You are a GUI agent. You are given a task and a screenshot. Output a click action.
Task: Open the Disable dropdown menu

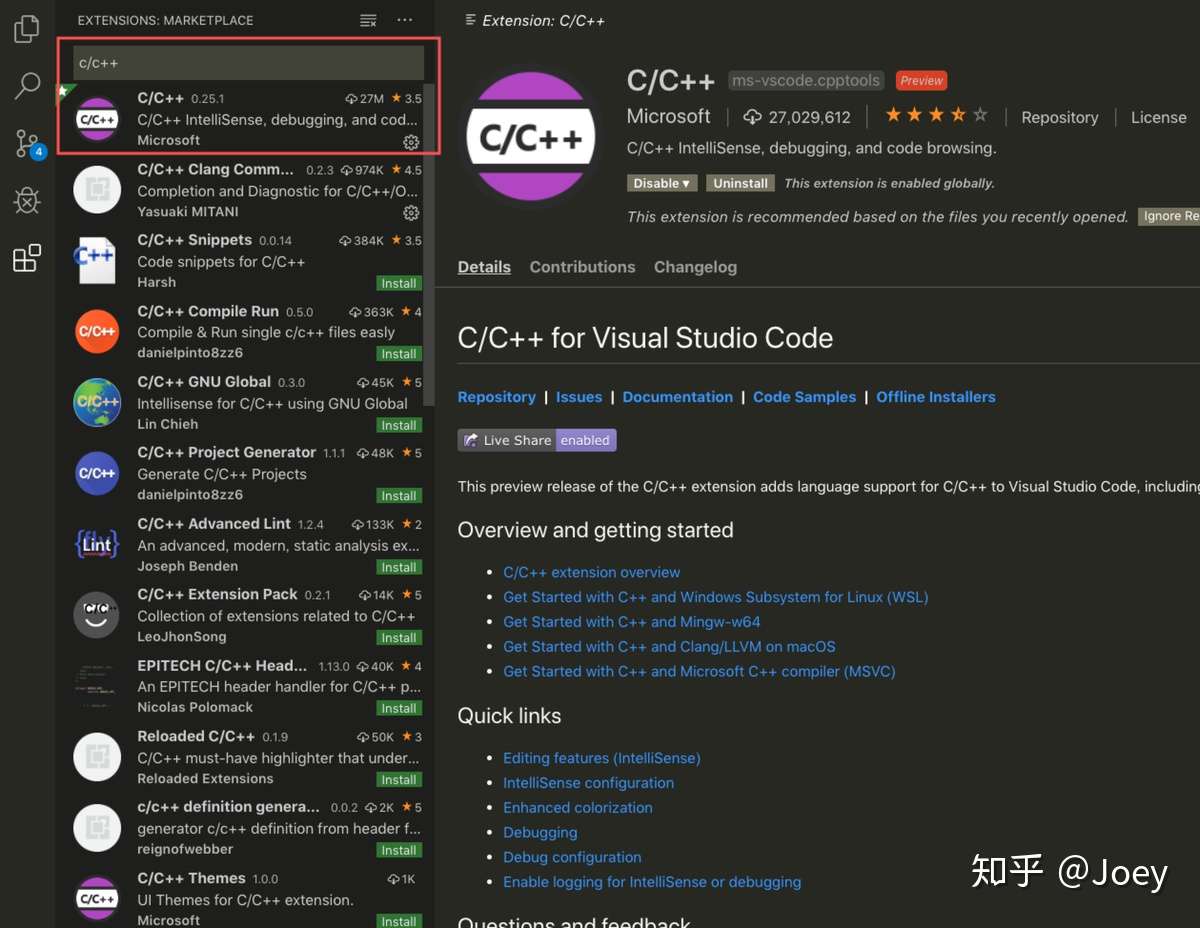661,183
